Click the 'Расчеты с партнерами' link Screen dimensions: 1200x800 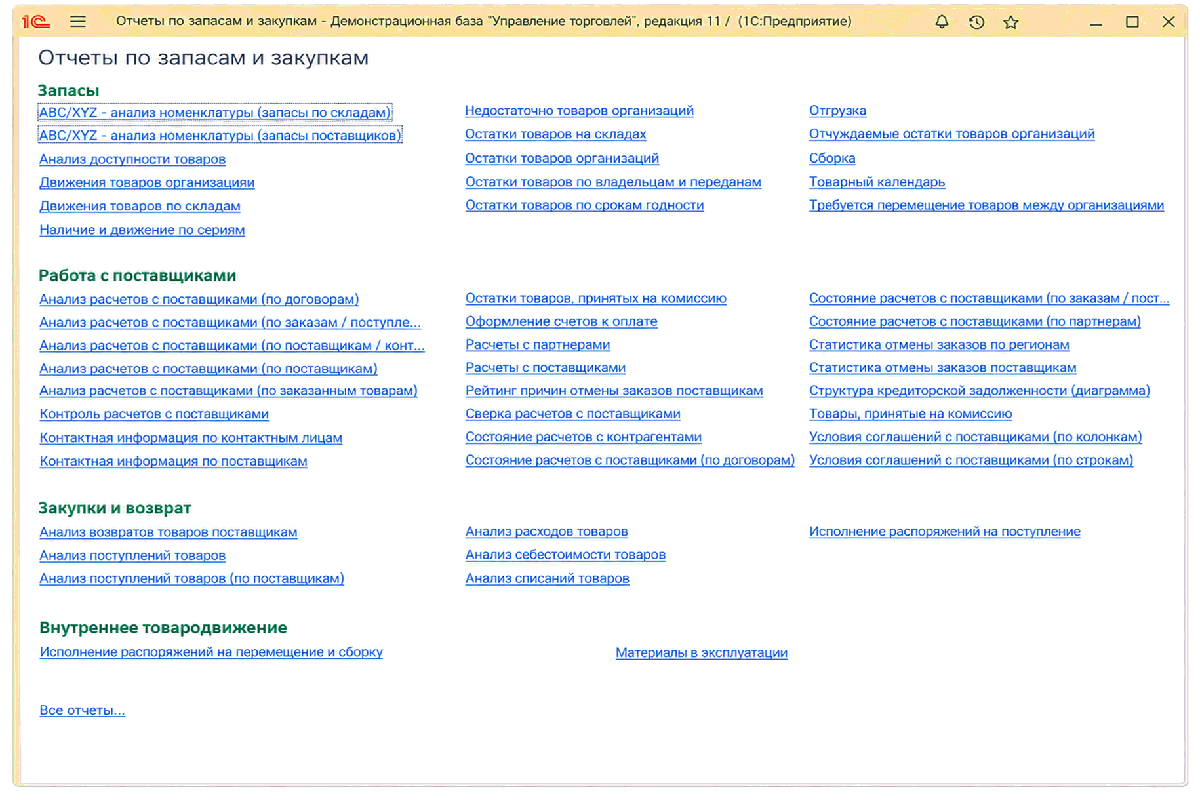[x=538, y=345]
